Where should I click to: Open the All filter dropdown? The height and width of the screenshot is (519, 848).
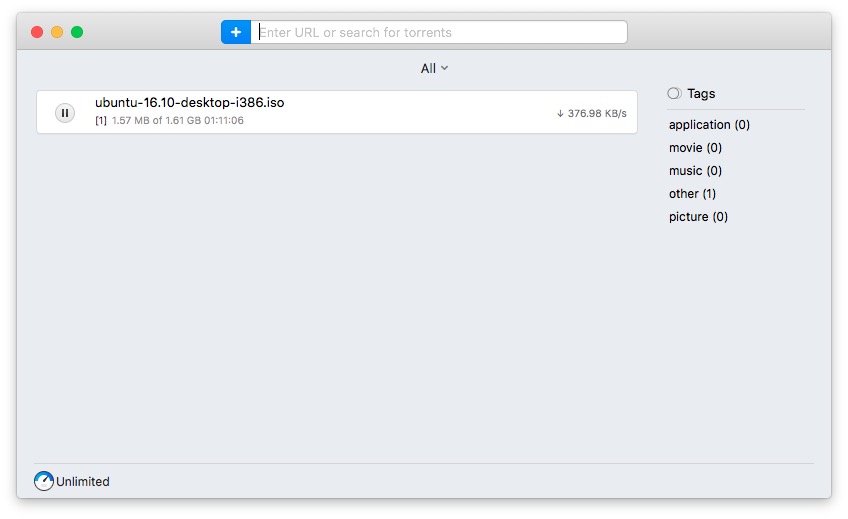pyautogui.click(x=434, y=68)
